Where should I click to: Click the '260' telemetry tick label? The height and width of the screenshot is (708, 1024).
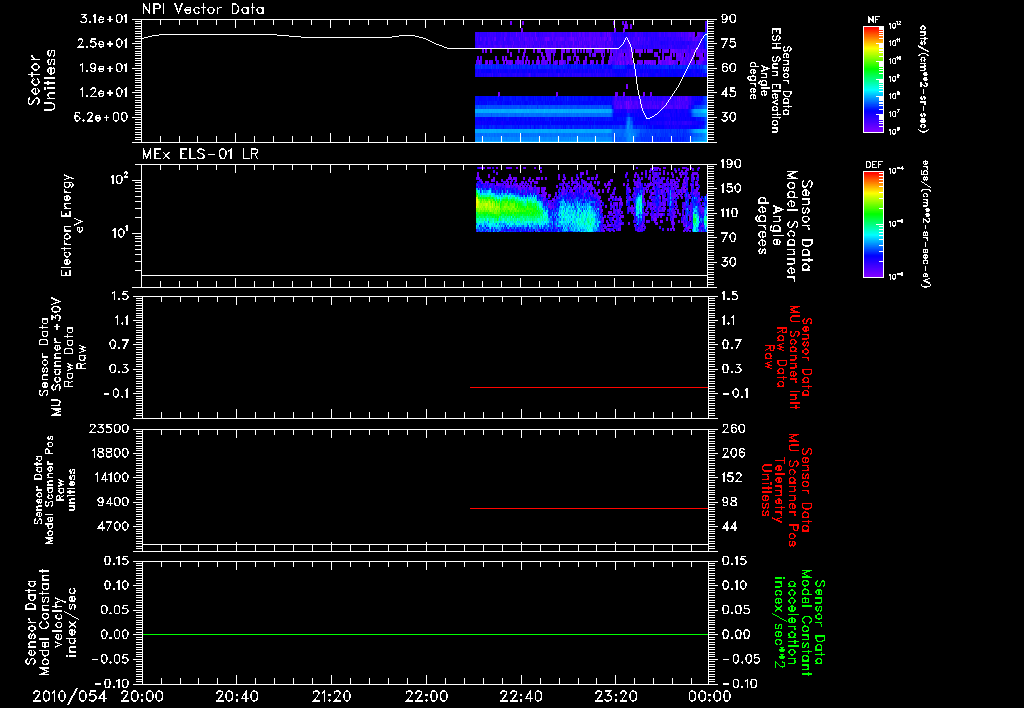[x=733, y=429]
